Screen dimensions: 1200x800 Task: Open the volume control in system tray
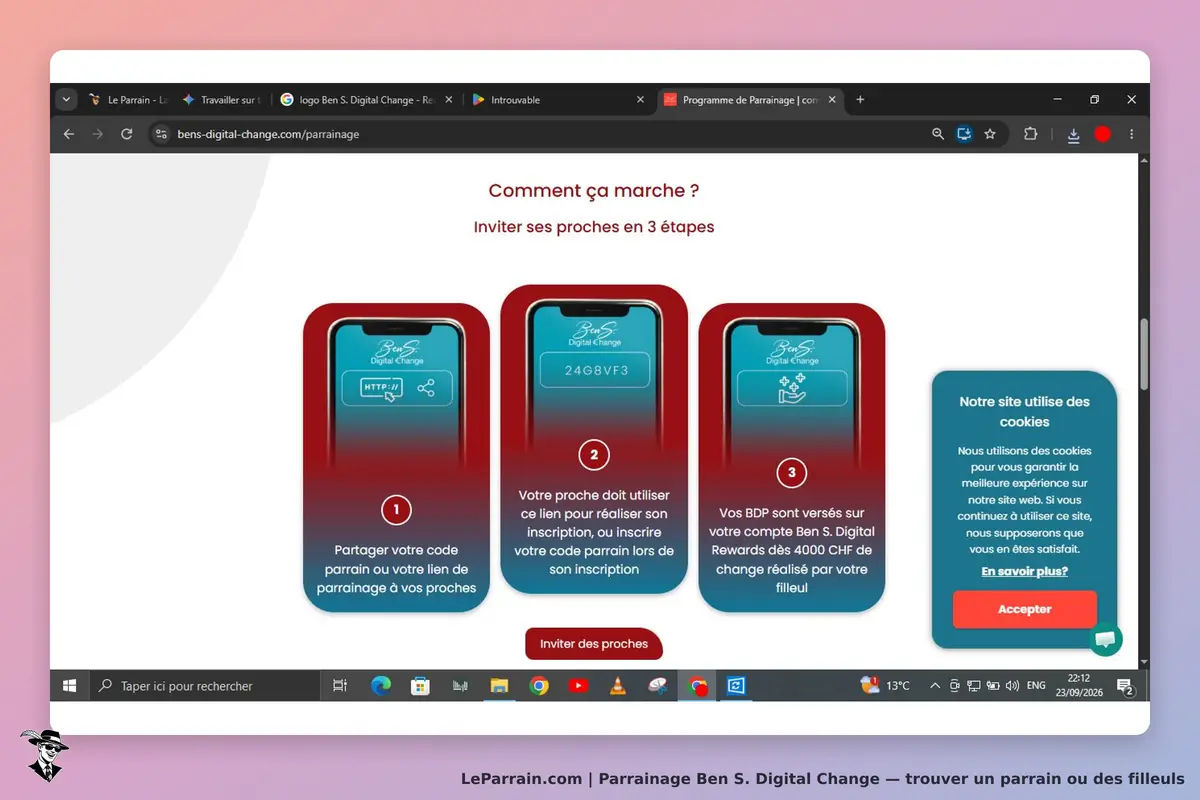[1012, 686]
